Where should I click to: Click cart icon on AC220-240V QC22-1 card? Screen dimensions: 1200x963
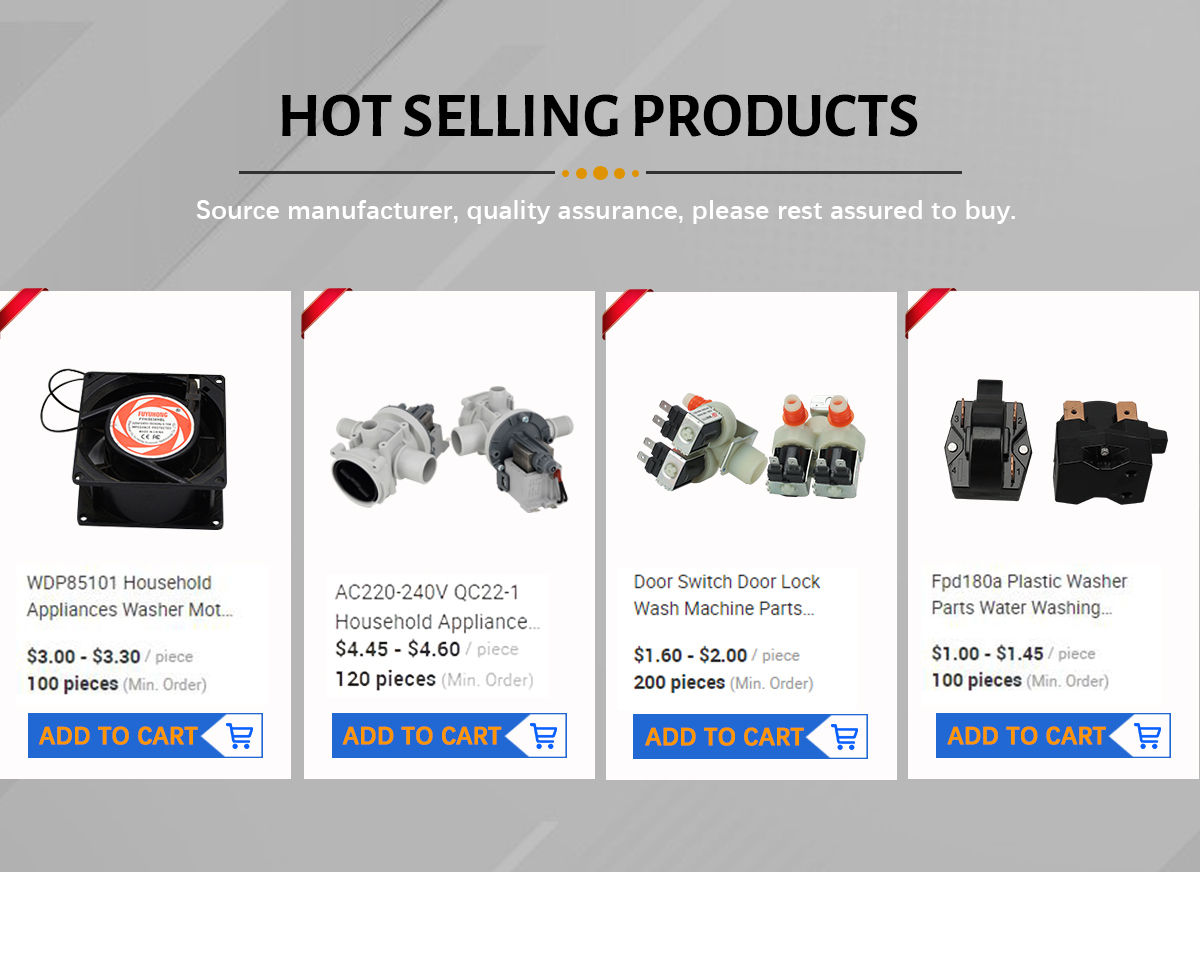pyautogui.click(x=543, y=736)
